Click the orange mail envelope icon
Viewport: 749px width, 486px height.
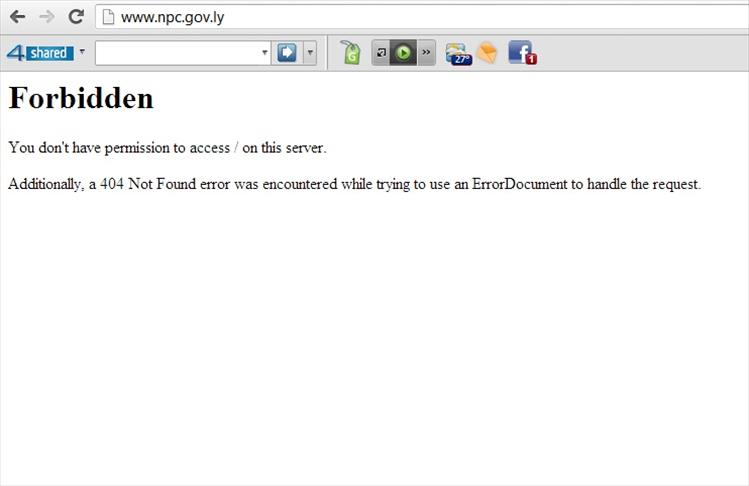point(487,53)
